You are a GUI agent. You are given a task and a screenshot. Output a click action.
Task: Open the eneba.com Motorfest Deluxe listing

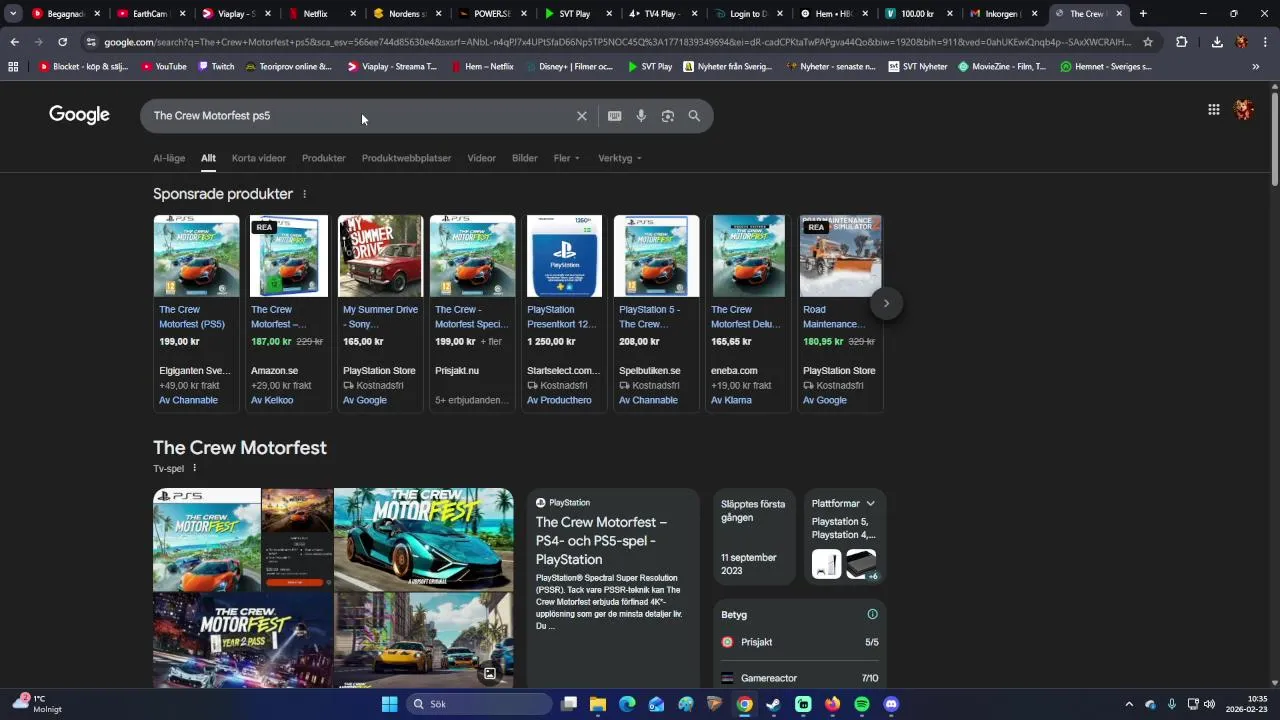[x=748, y=313]
